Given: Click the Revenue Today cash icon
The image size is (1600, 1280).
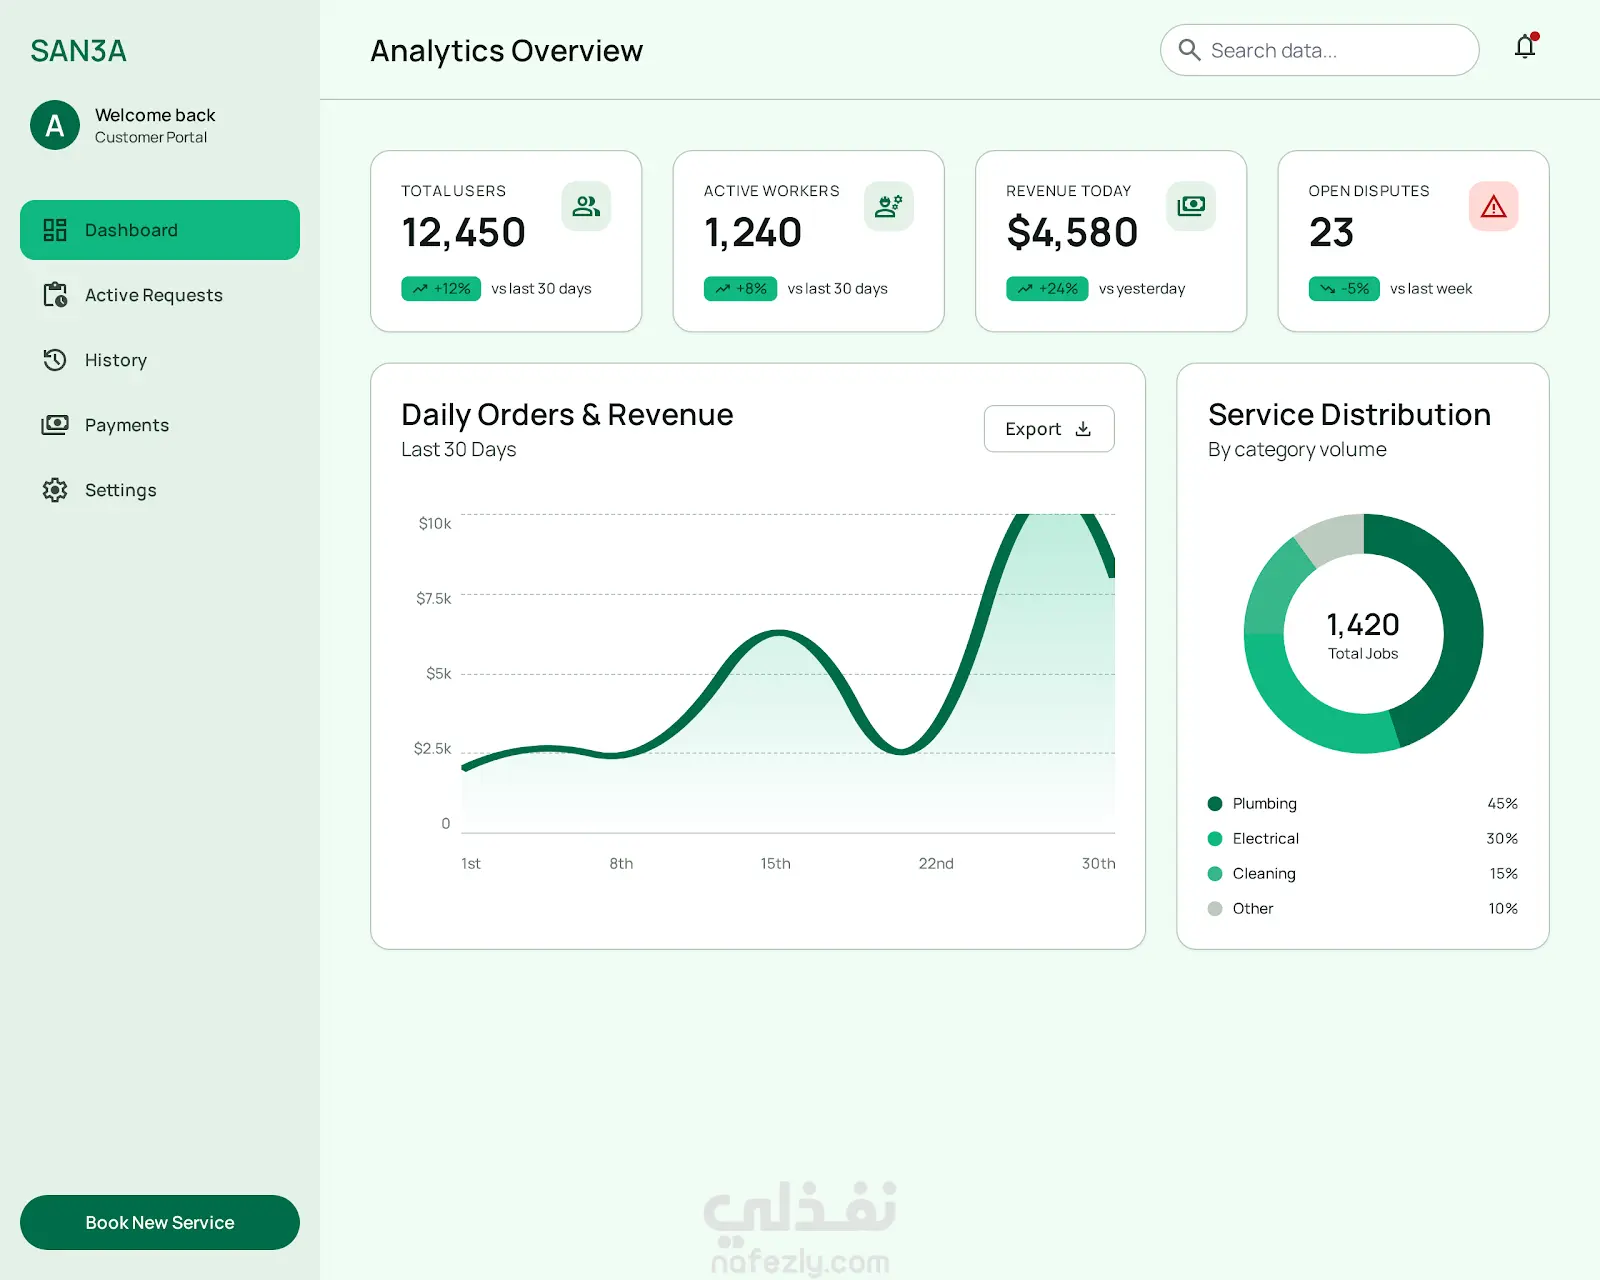Looking at the screenshot, I should (x=1191, y=206).
